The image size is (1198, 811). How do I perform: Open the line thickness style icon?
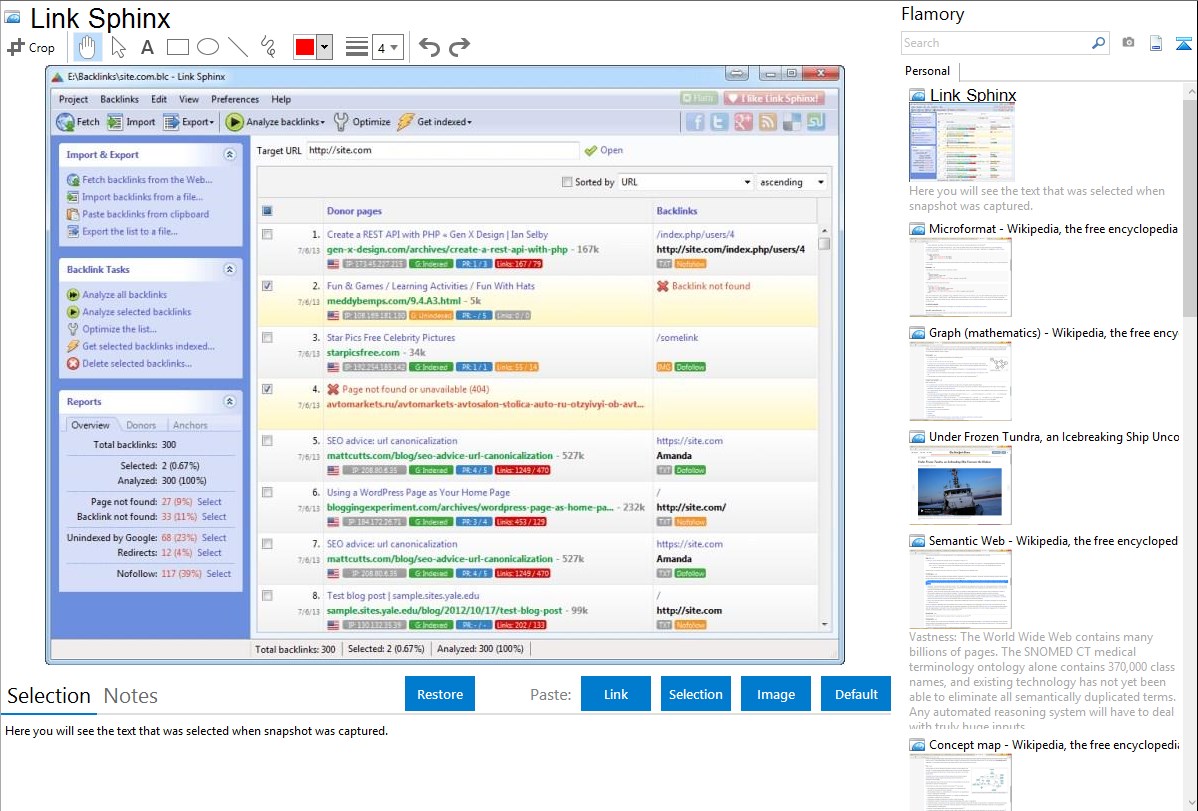[356, 47]
